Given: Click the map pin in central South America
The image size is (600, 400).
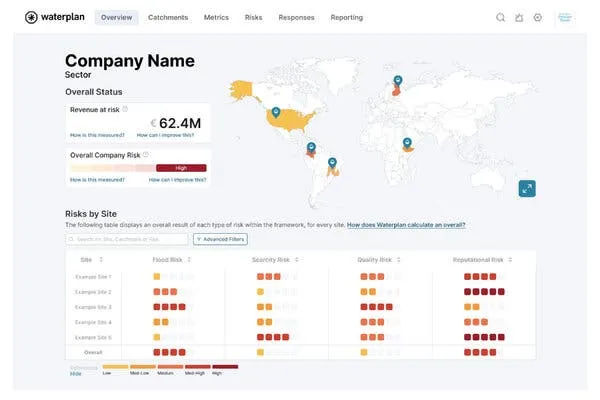Looking at the screenshot, I should coord(332,163).
